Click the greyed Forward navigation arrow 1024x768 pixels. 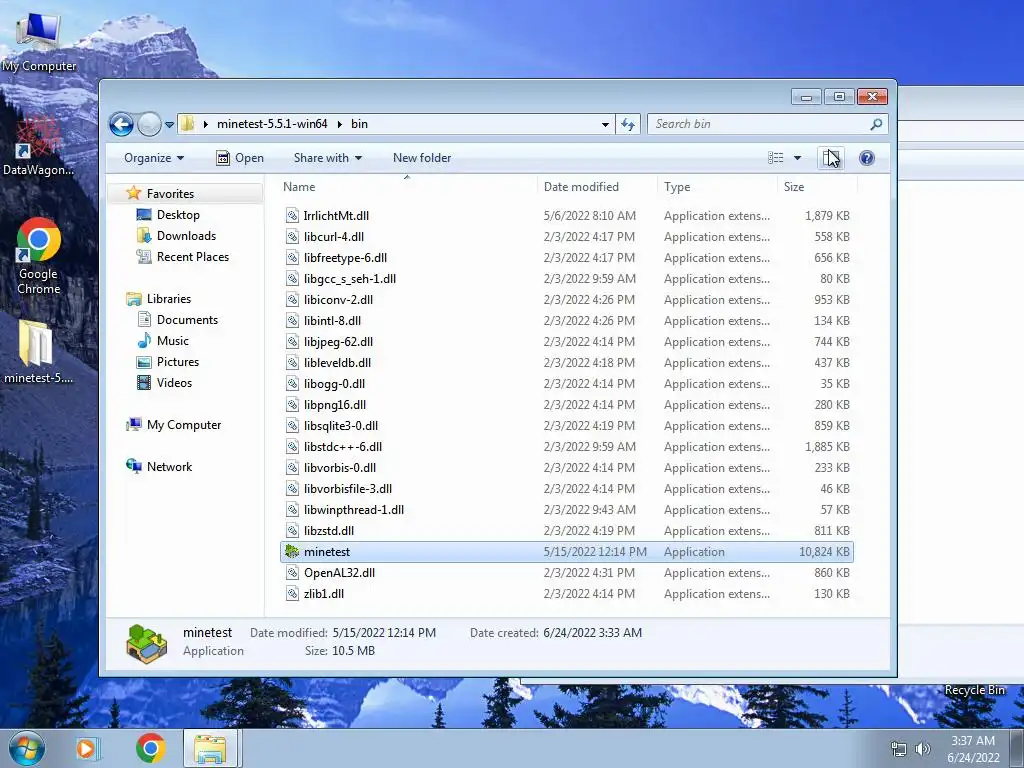point(149,124)
